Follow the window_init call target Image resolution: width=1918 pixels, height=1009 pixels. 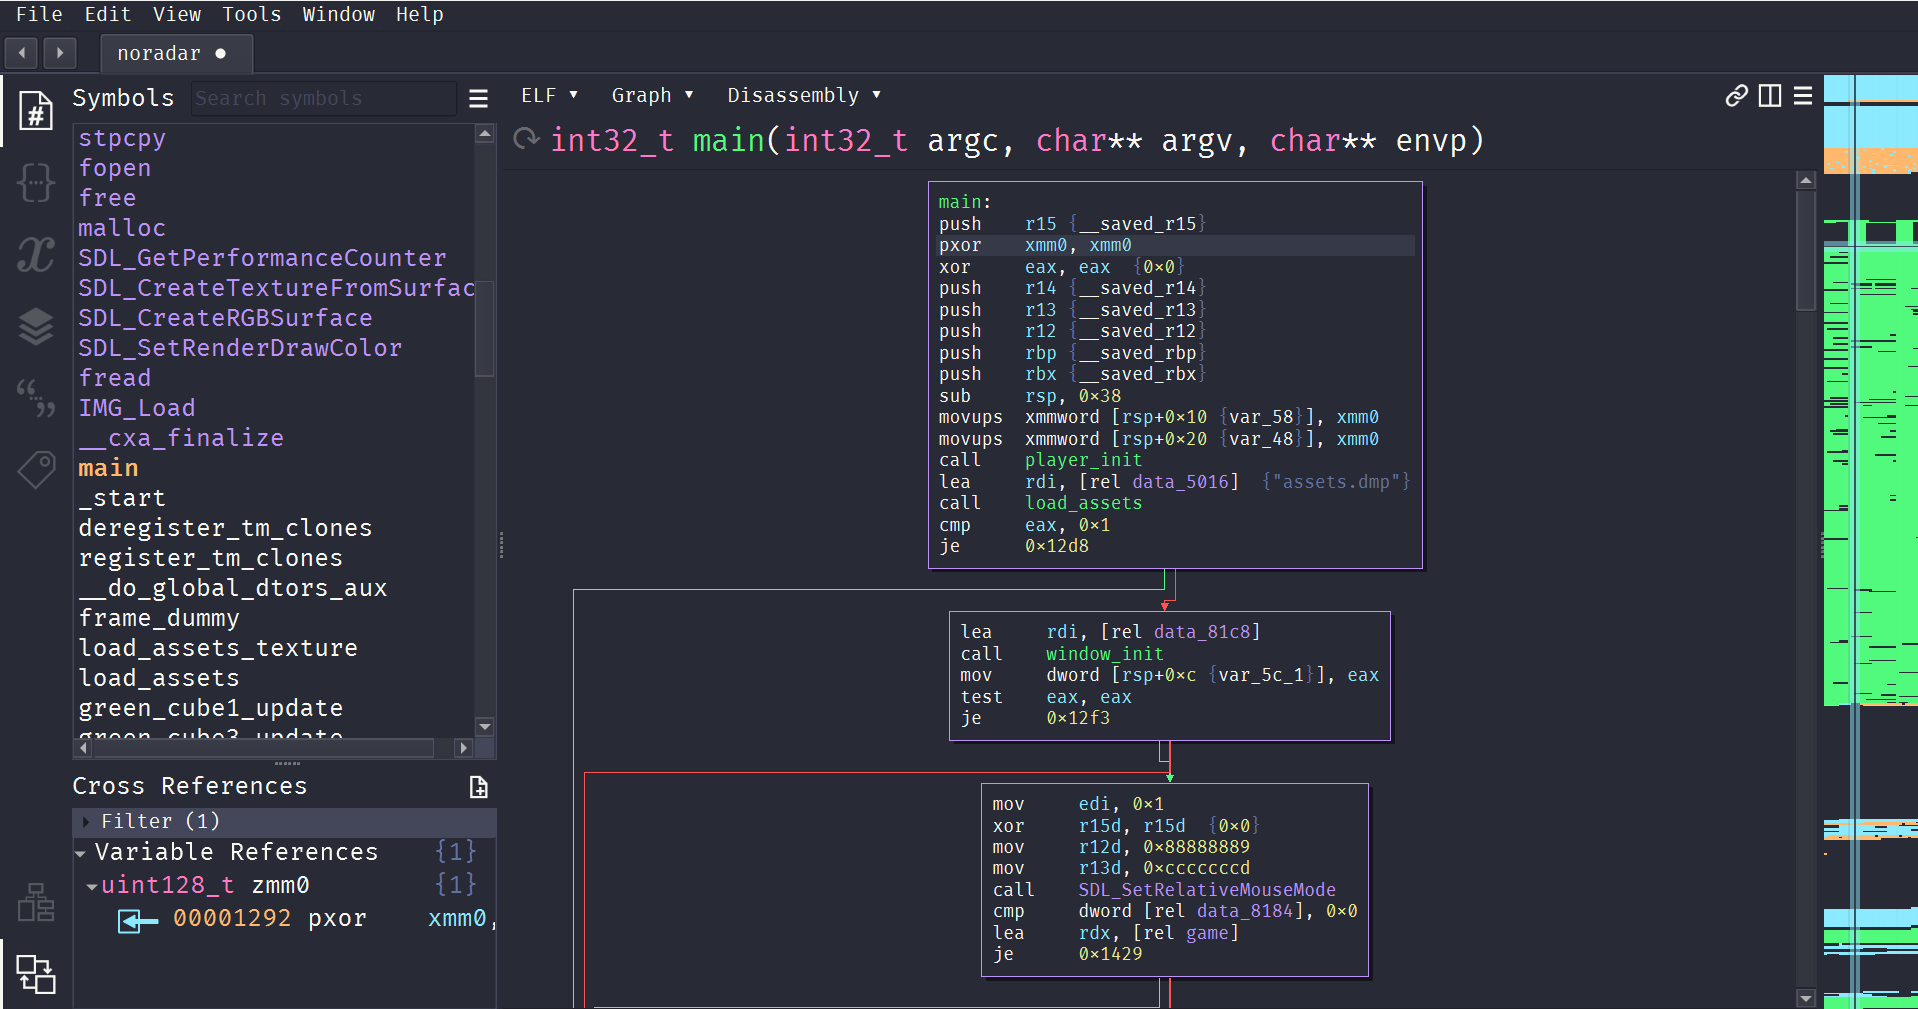(x=1105, y=654)
